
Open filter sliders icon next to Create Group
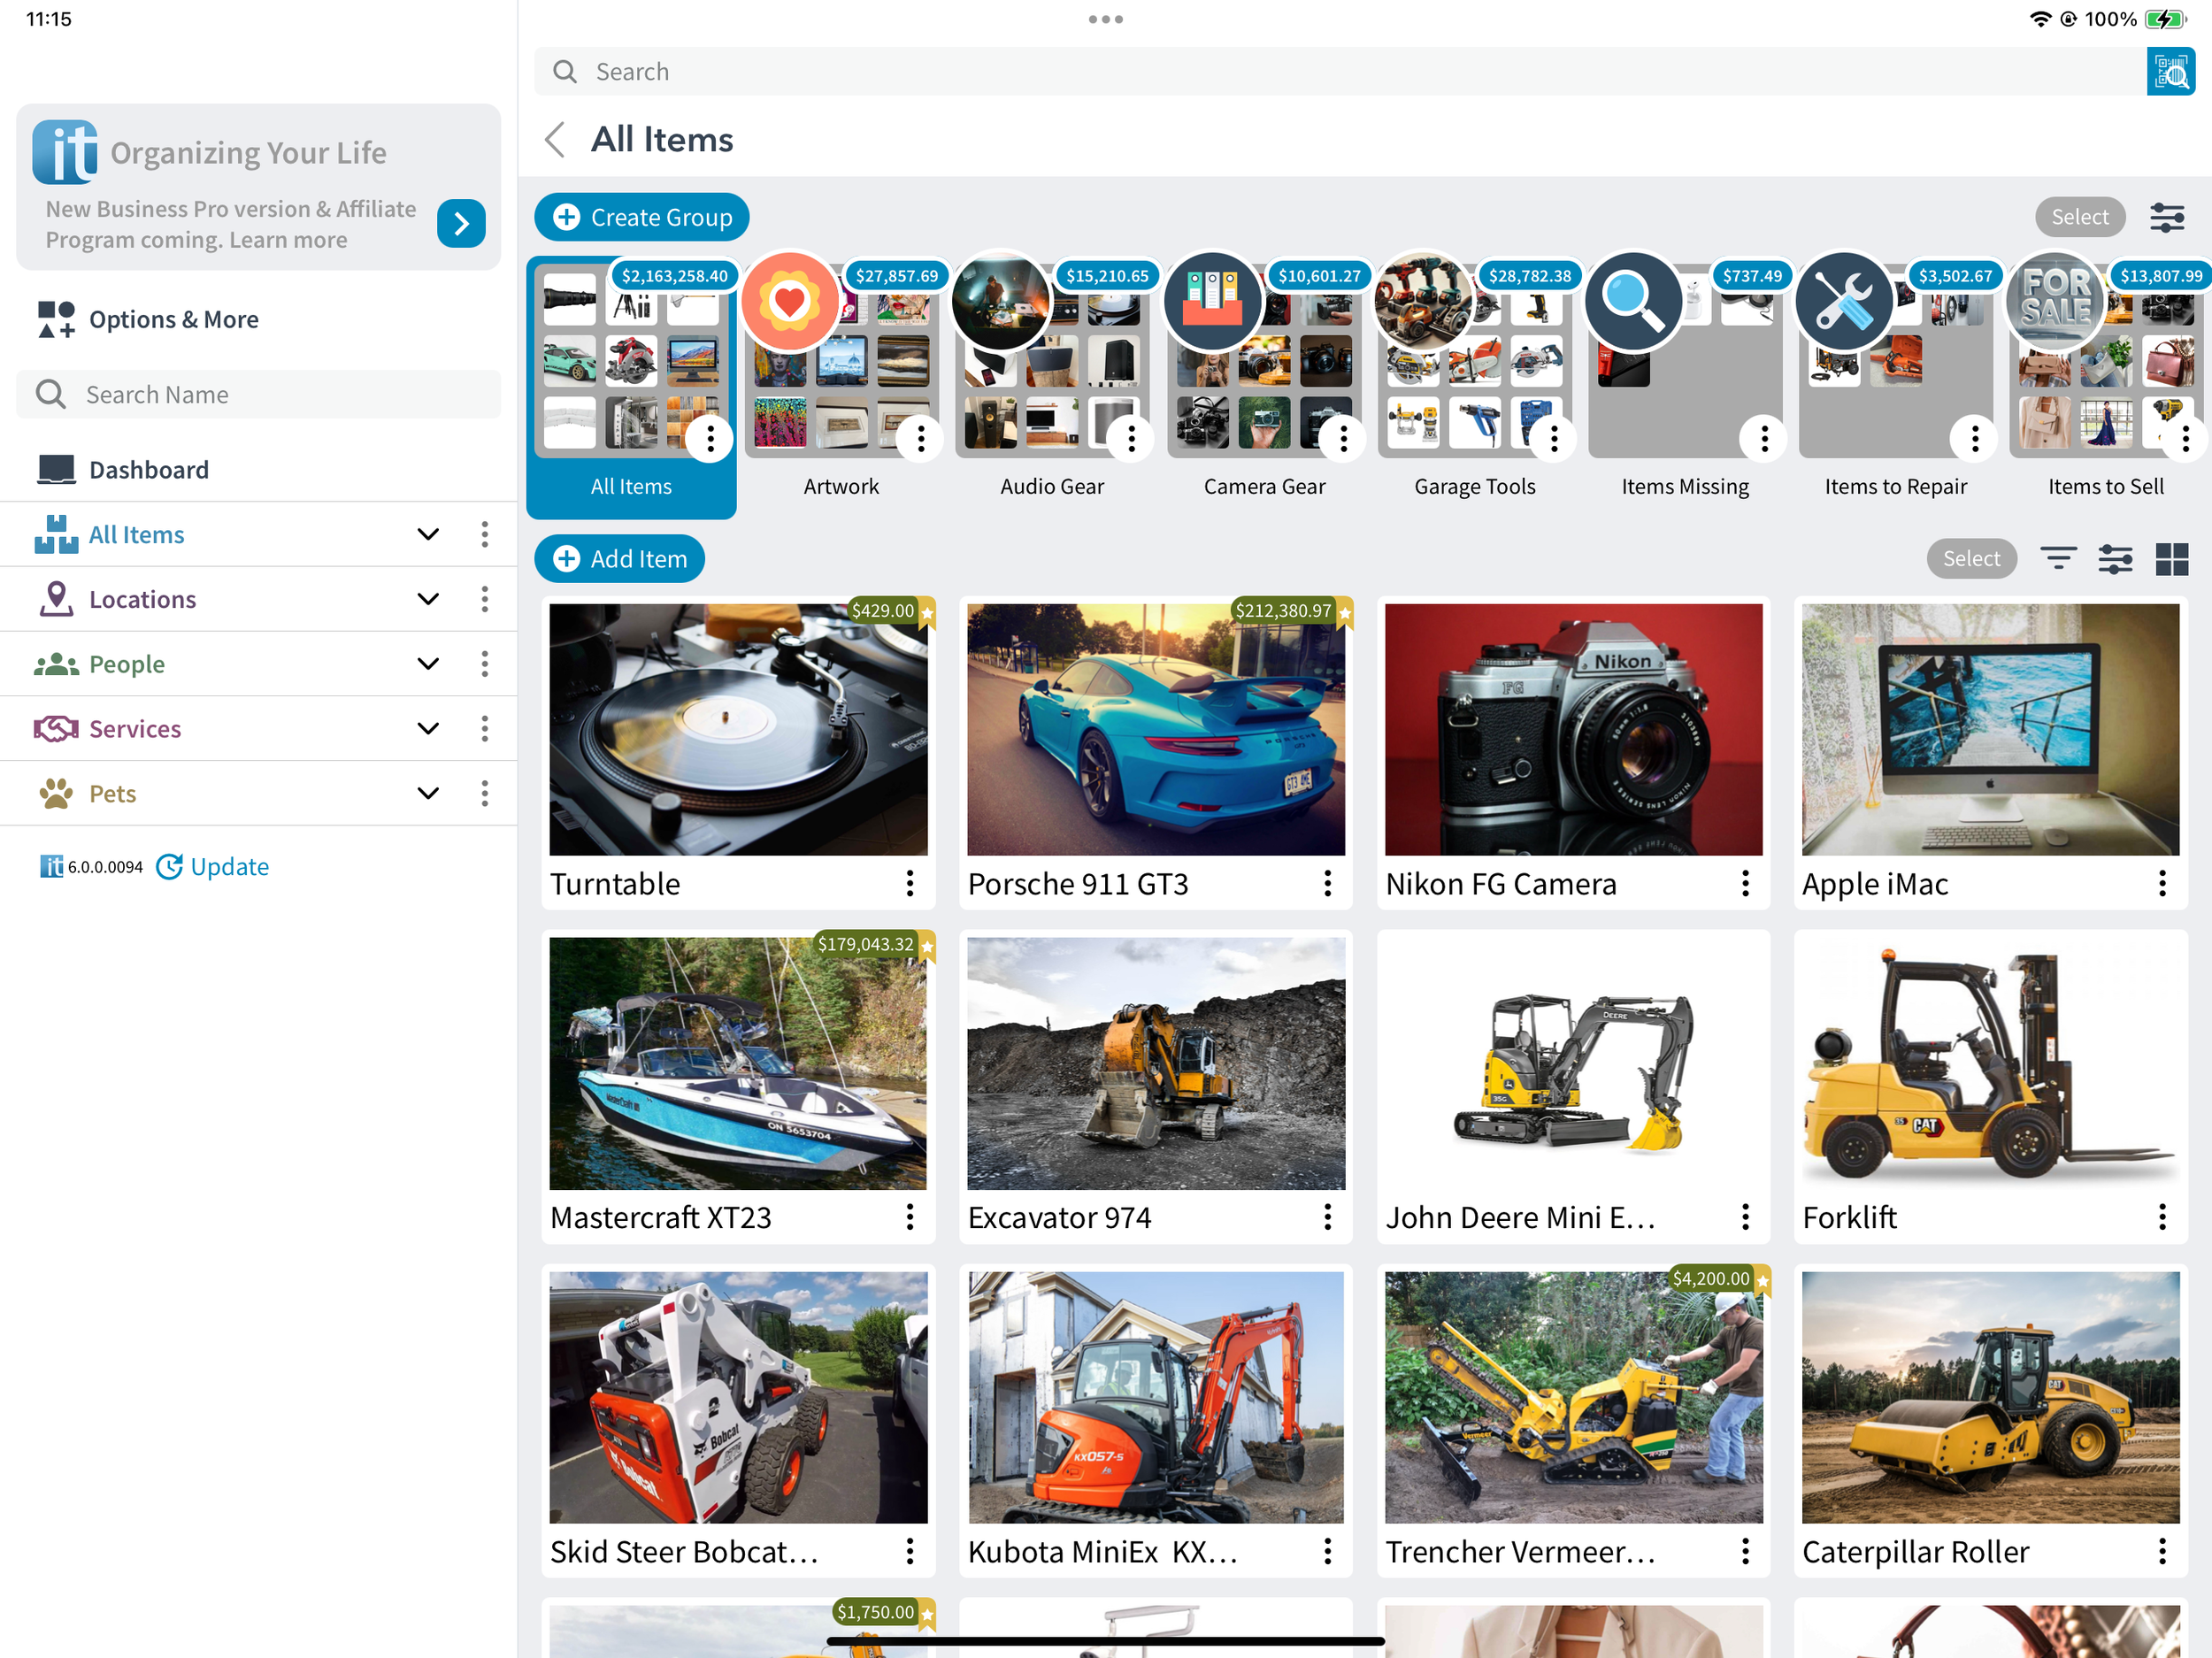pos(2166,217)
